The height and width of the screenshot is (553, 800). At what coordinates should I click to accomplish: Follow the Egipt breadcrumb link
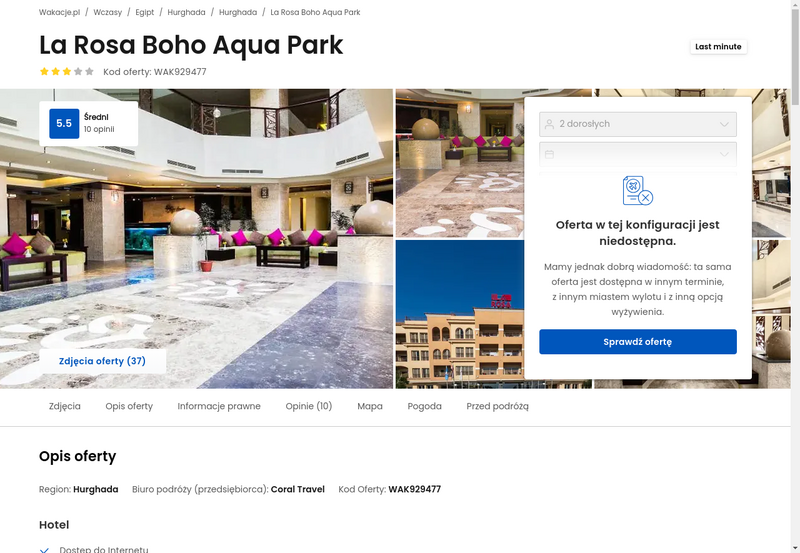point(144,12)
